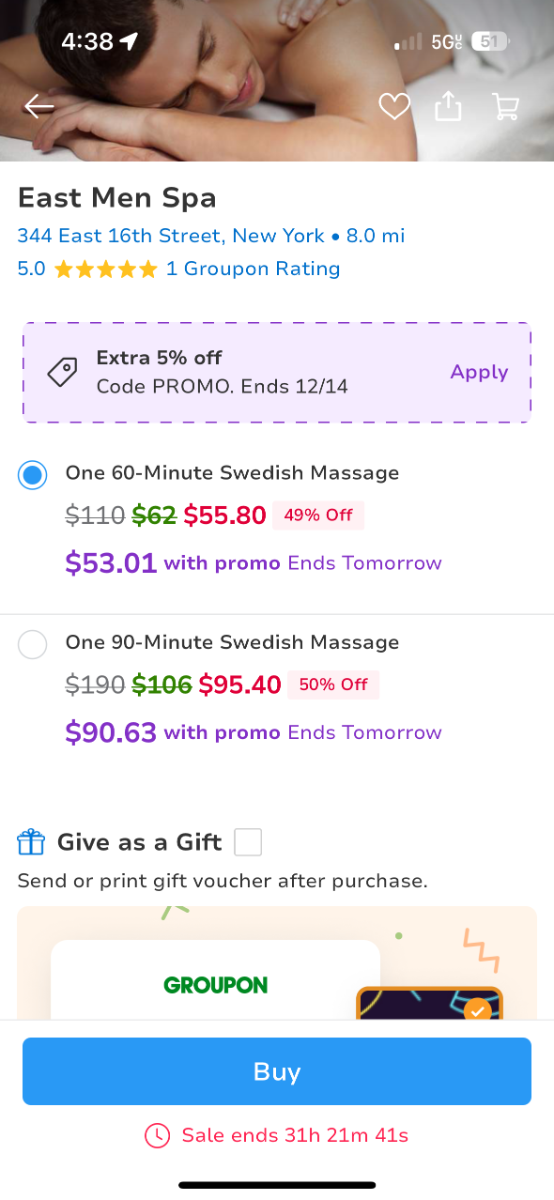Image resolution: width=554 pixels, height=1200 pixels.
Task: Tap the East Men Spa title
Action: (117, 198)
